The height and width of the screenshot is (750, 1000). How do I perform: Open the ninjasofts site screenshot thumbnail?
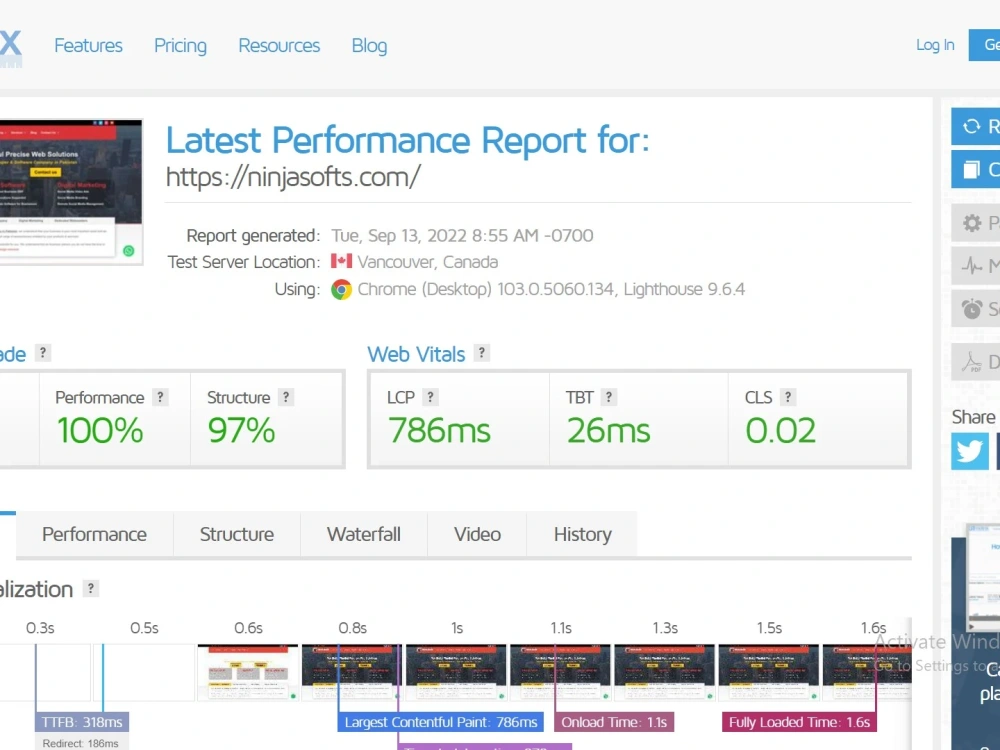point(71,192)
